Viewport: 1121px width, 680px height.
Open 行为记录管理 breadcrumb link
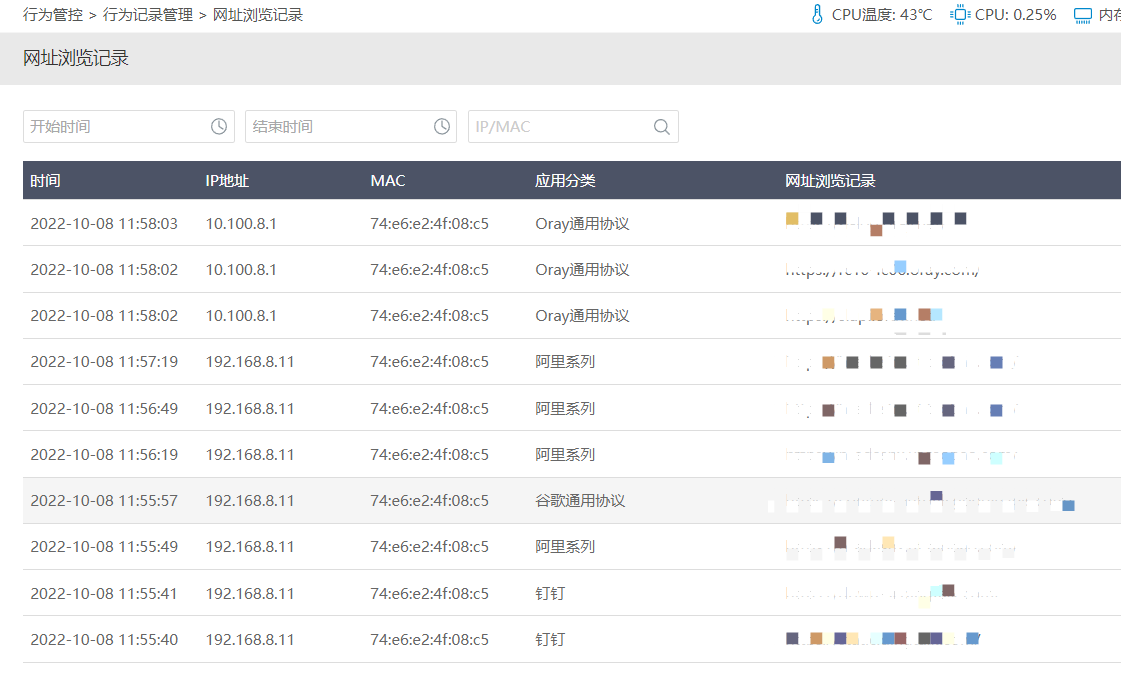pyautogui.click(x=148, y=15)
